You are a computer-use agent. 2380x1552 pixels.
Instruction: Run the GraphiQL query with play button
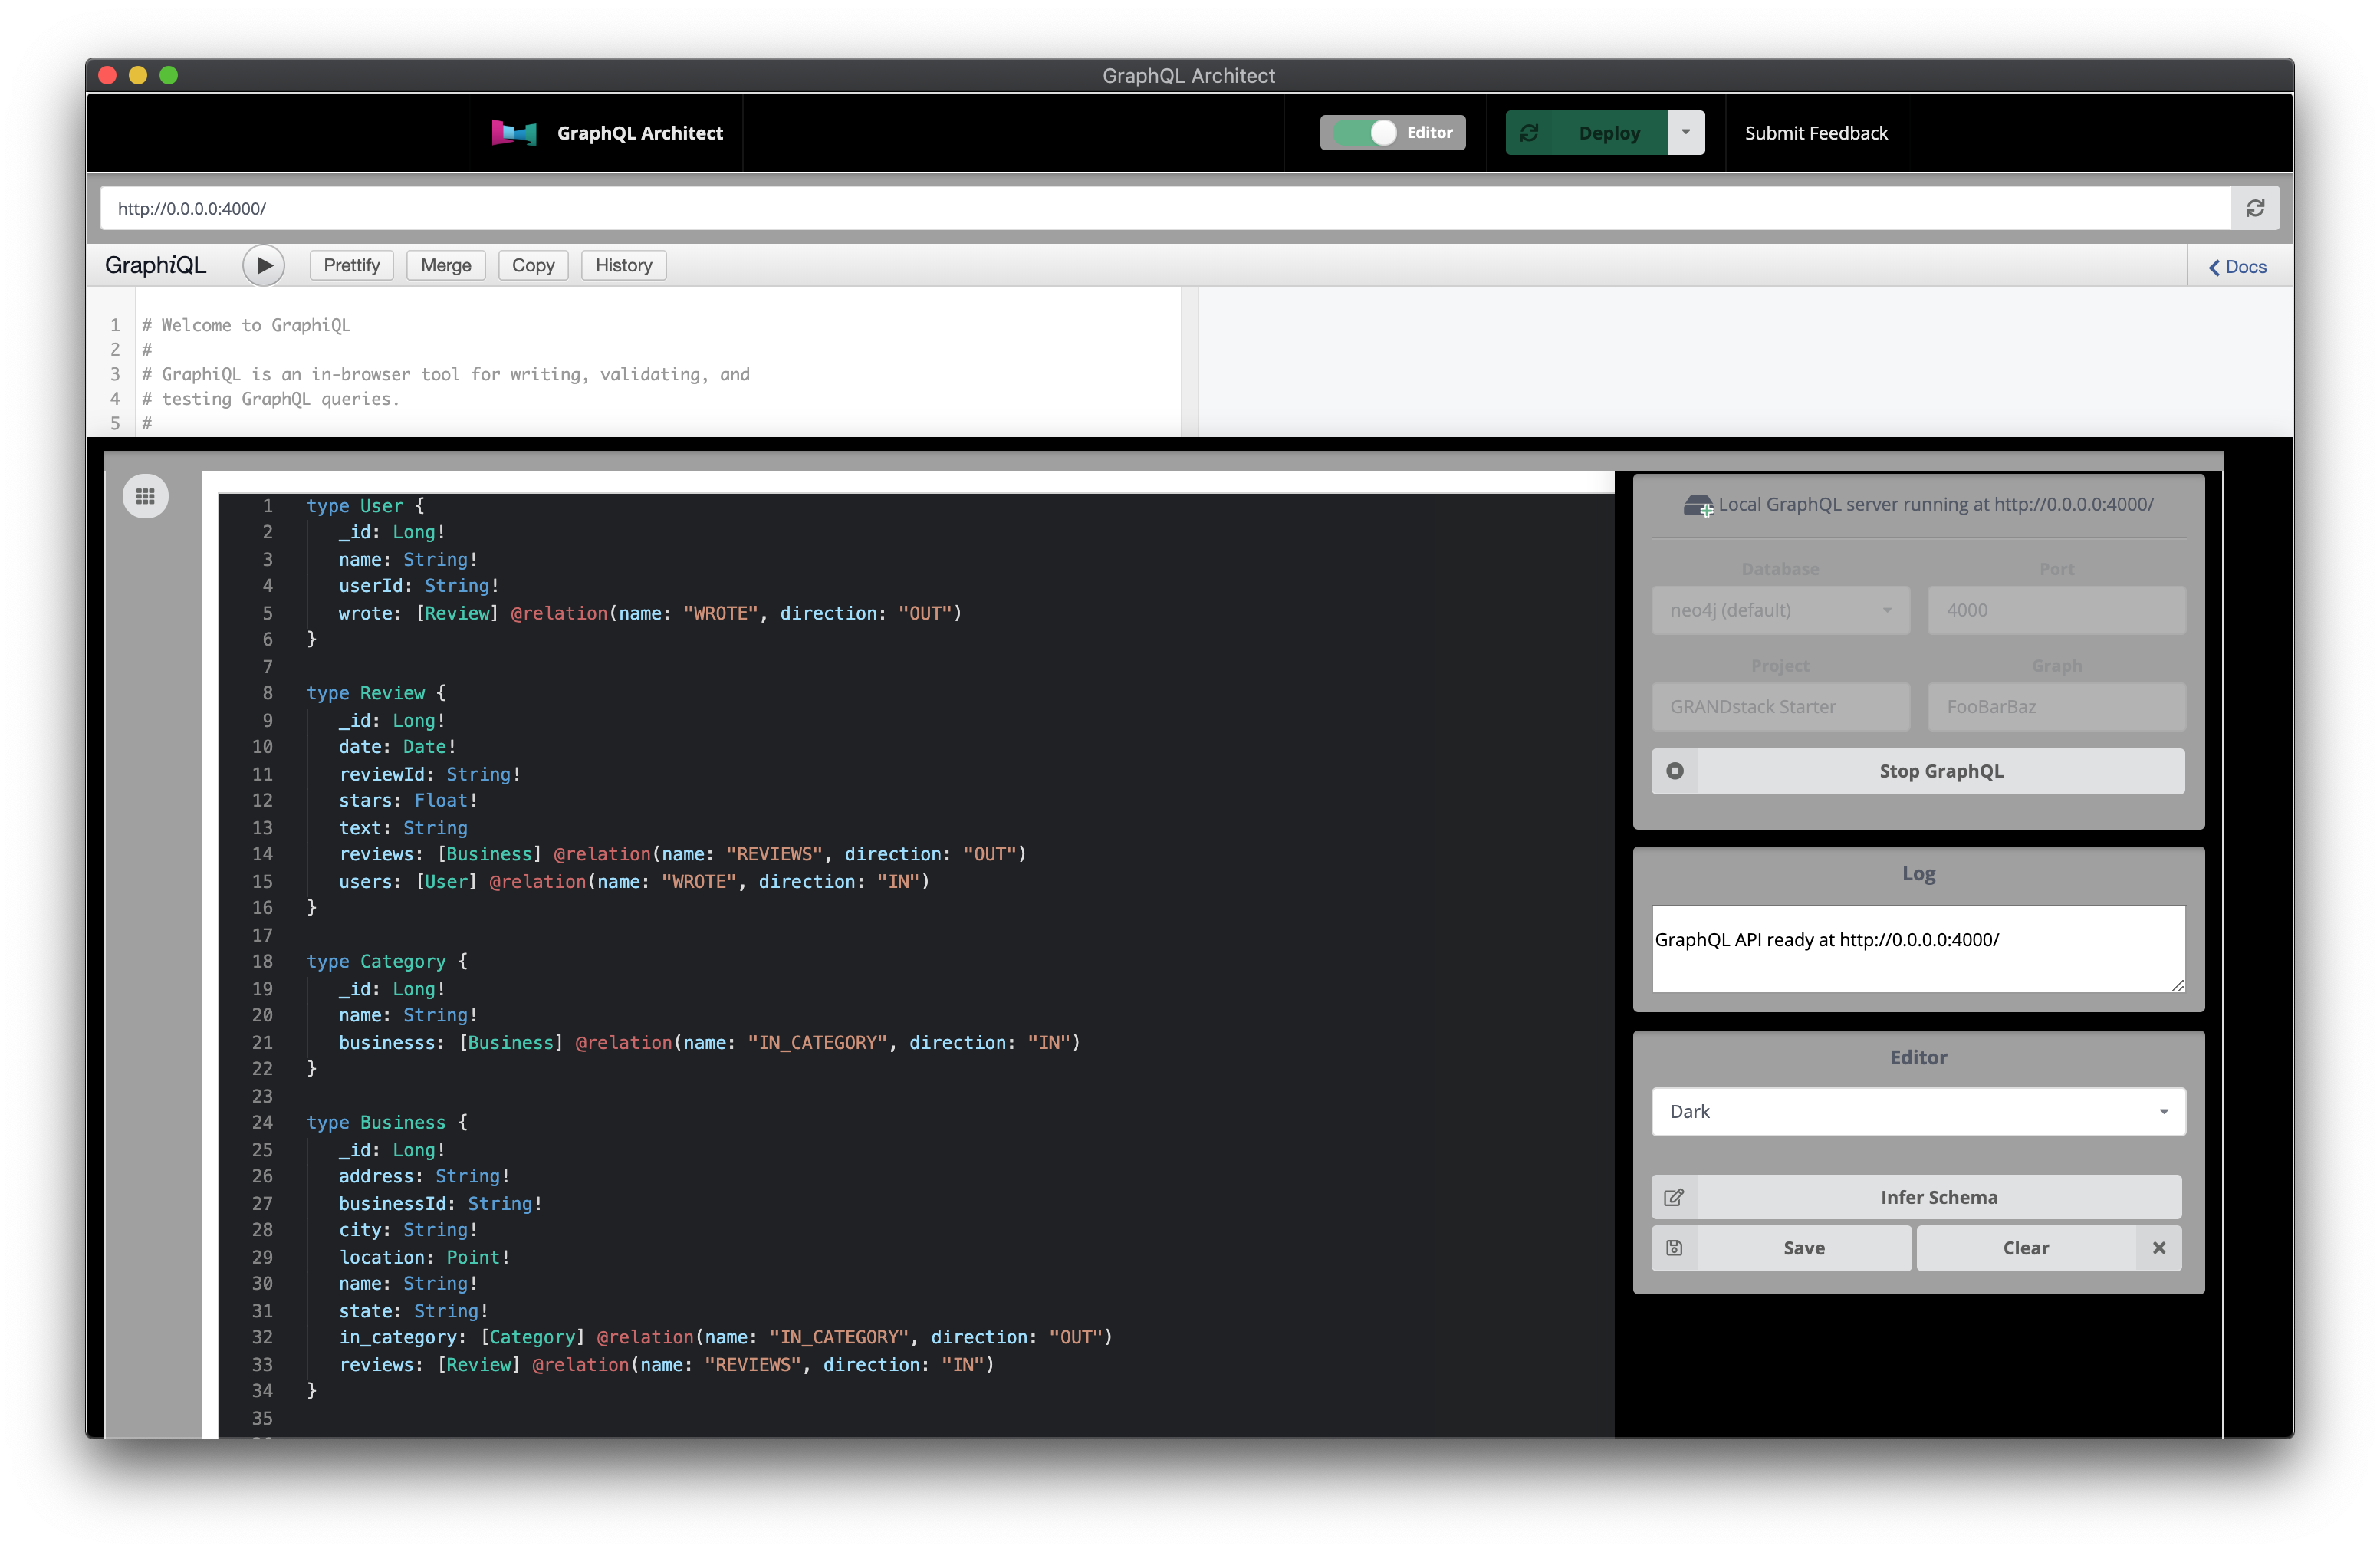click(x=264, y=266)
